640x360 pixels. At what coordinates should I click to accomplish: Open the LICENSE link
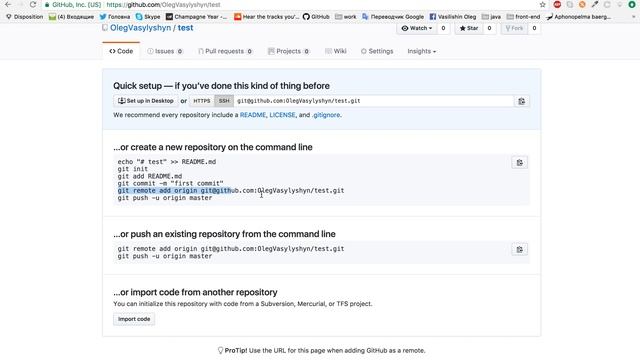tap(282, 115)
